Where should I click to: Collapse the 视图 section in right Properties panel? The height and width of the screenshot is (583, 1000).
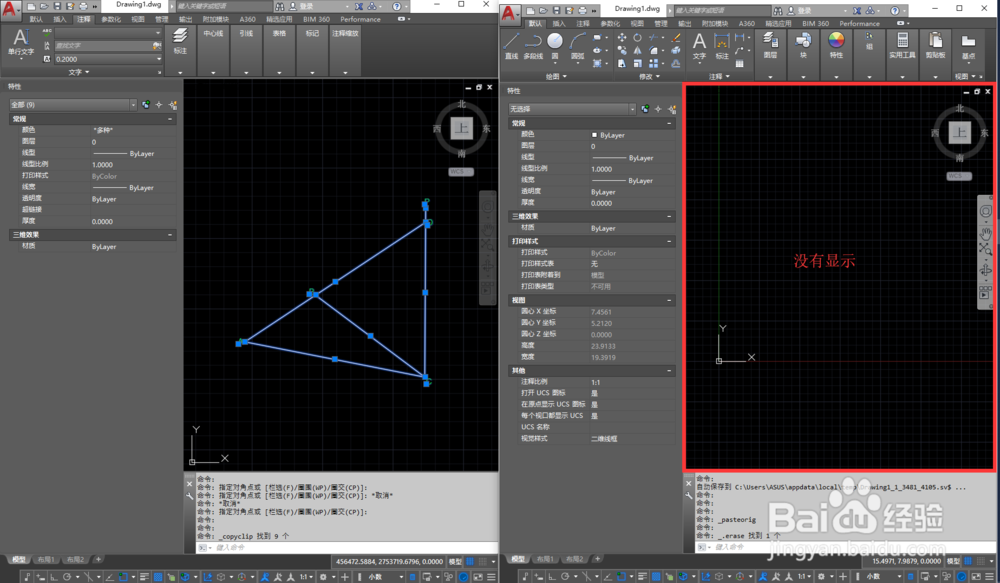669,300
